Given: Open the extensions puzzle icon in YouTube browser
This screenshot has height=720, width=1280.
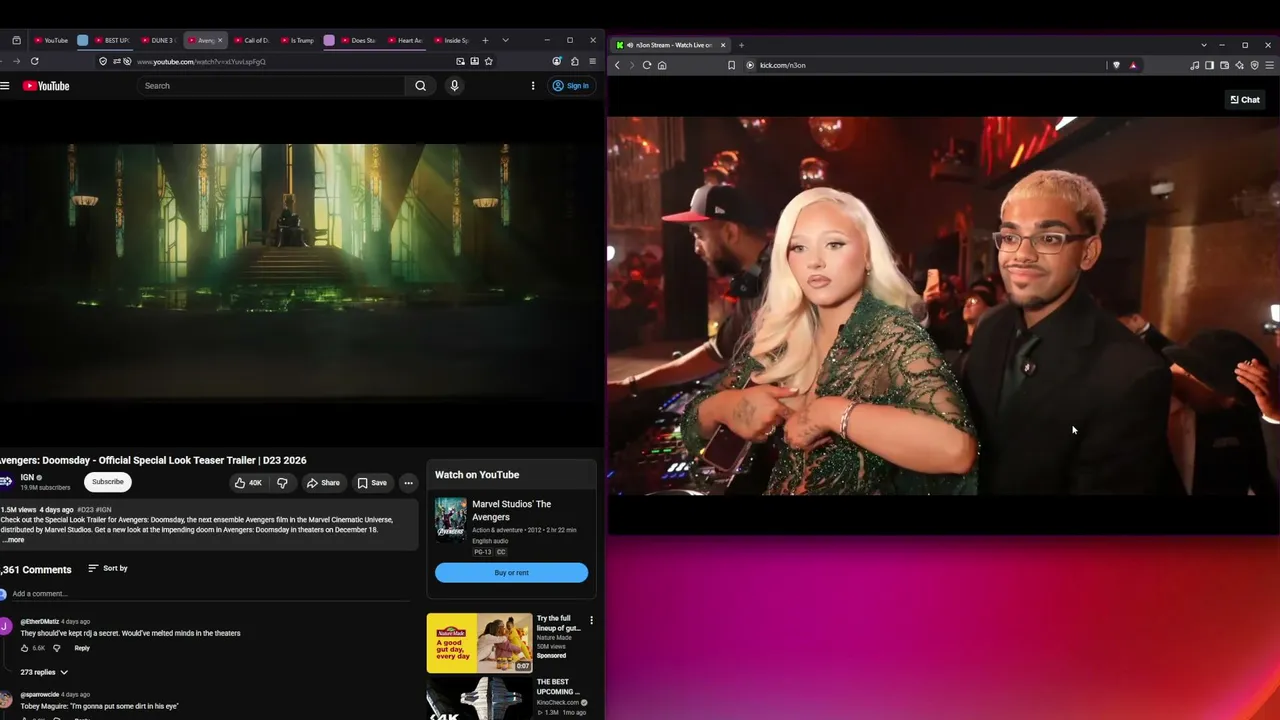Looking at the screenshot, I should click(574, 61).
